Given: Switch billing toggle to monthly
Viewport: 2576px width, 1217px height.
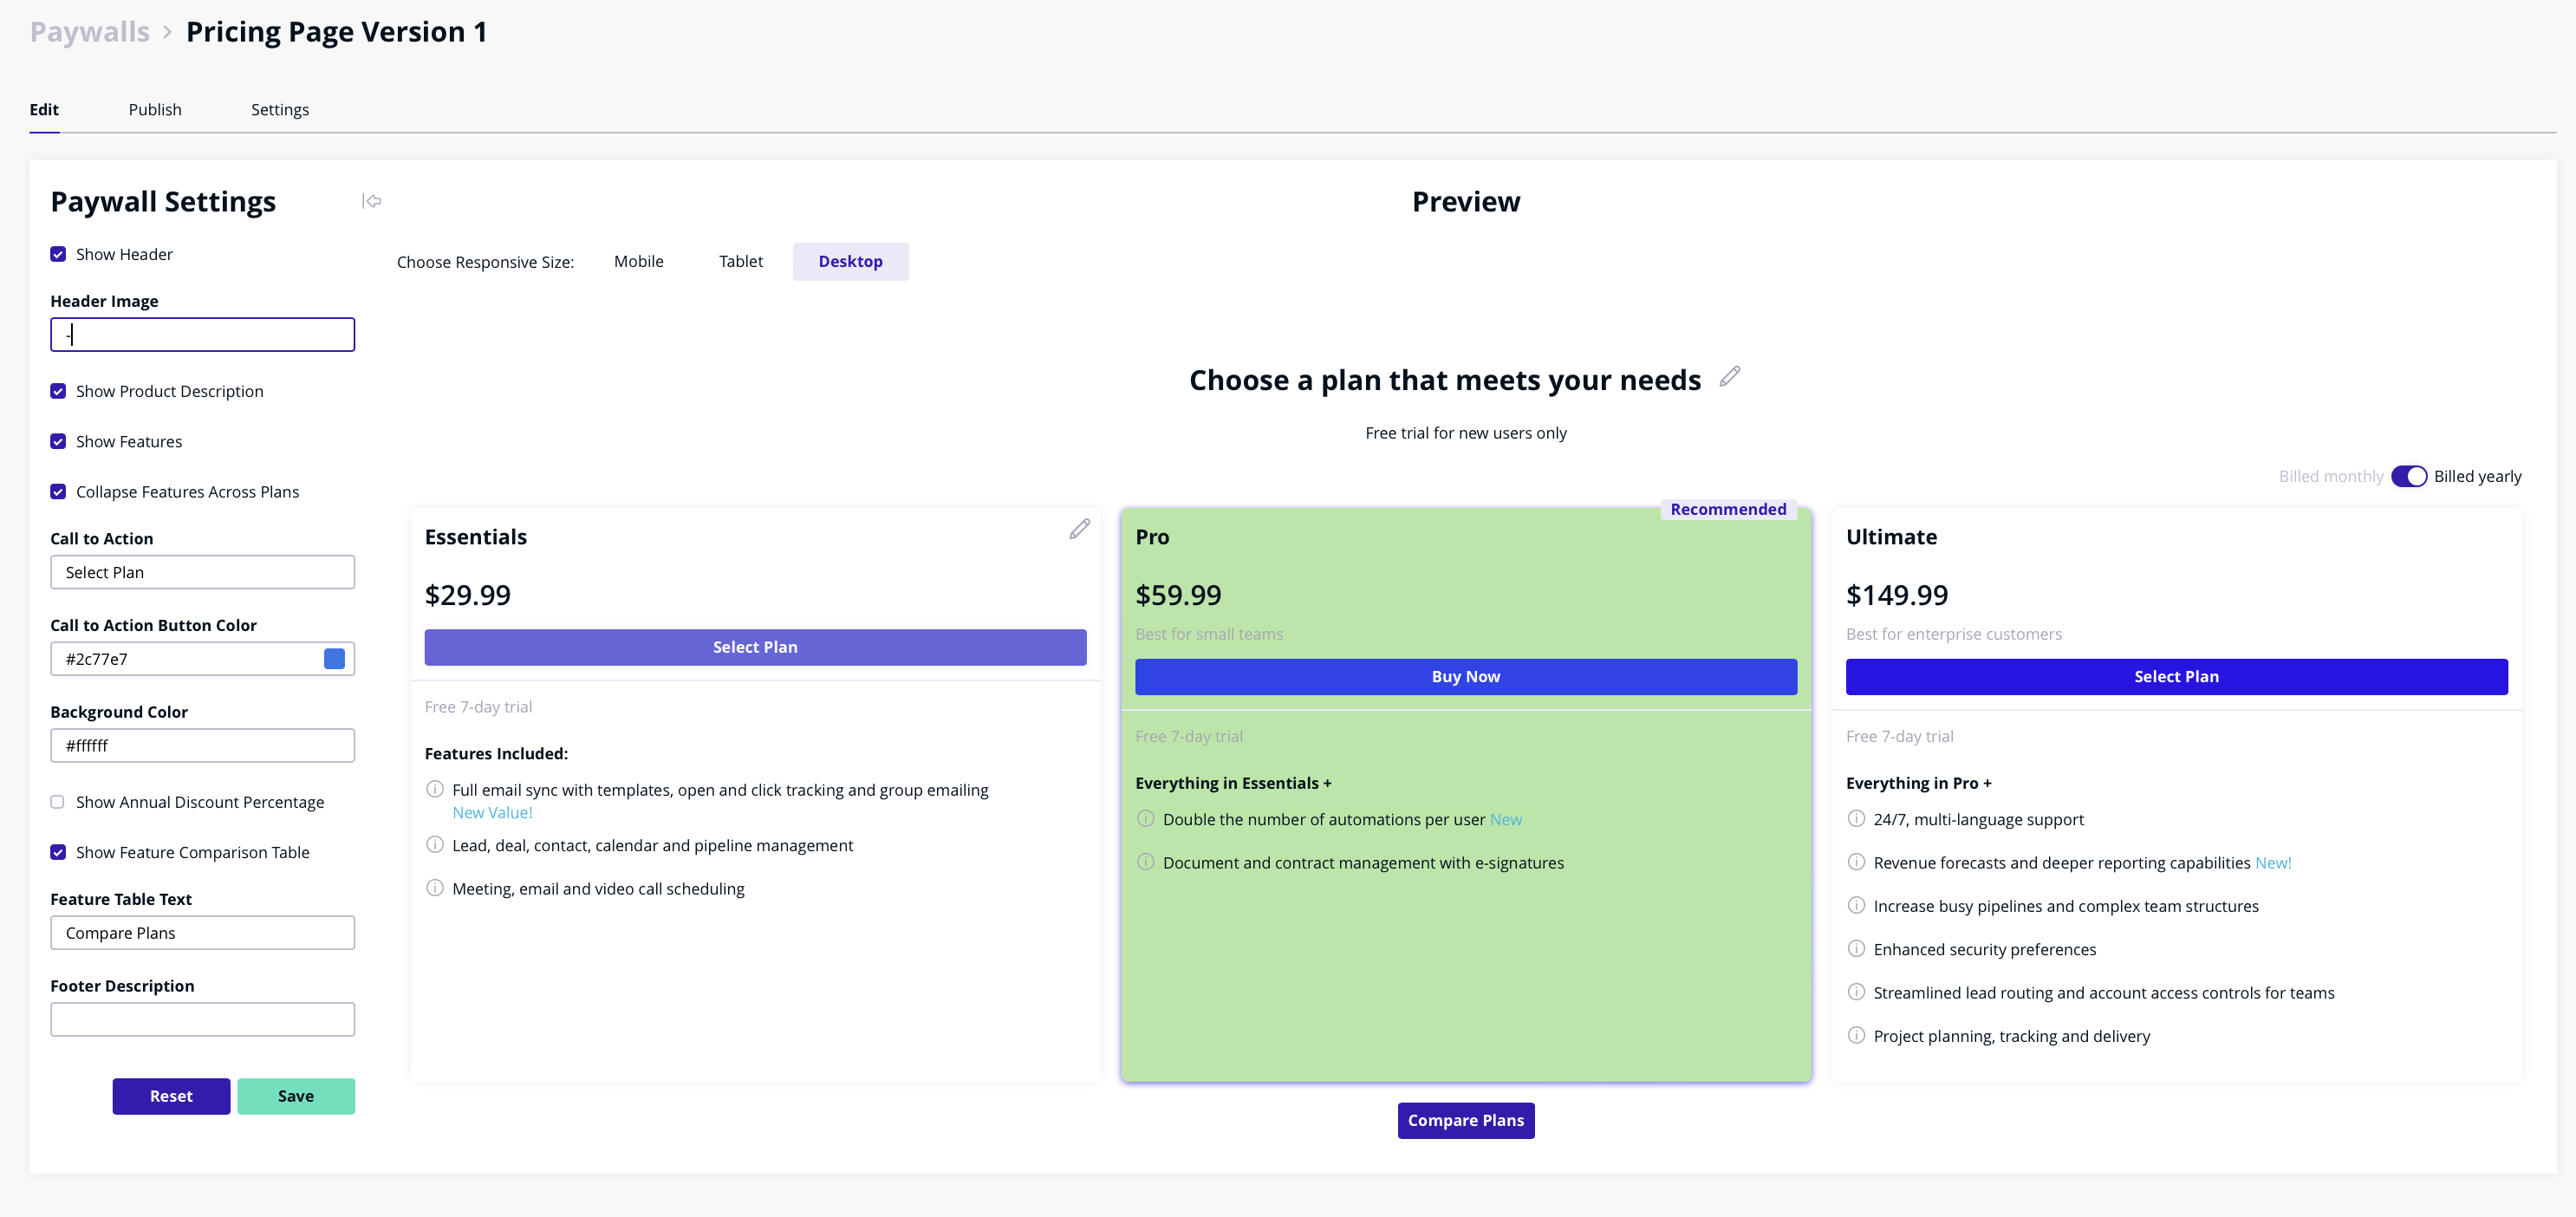Looking at the screenshot, I should [2409, 476].
